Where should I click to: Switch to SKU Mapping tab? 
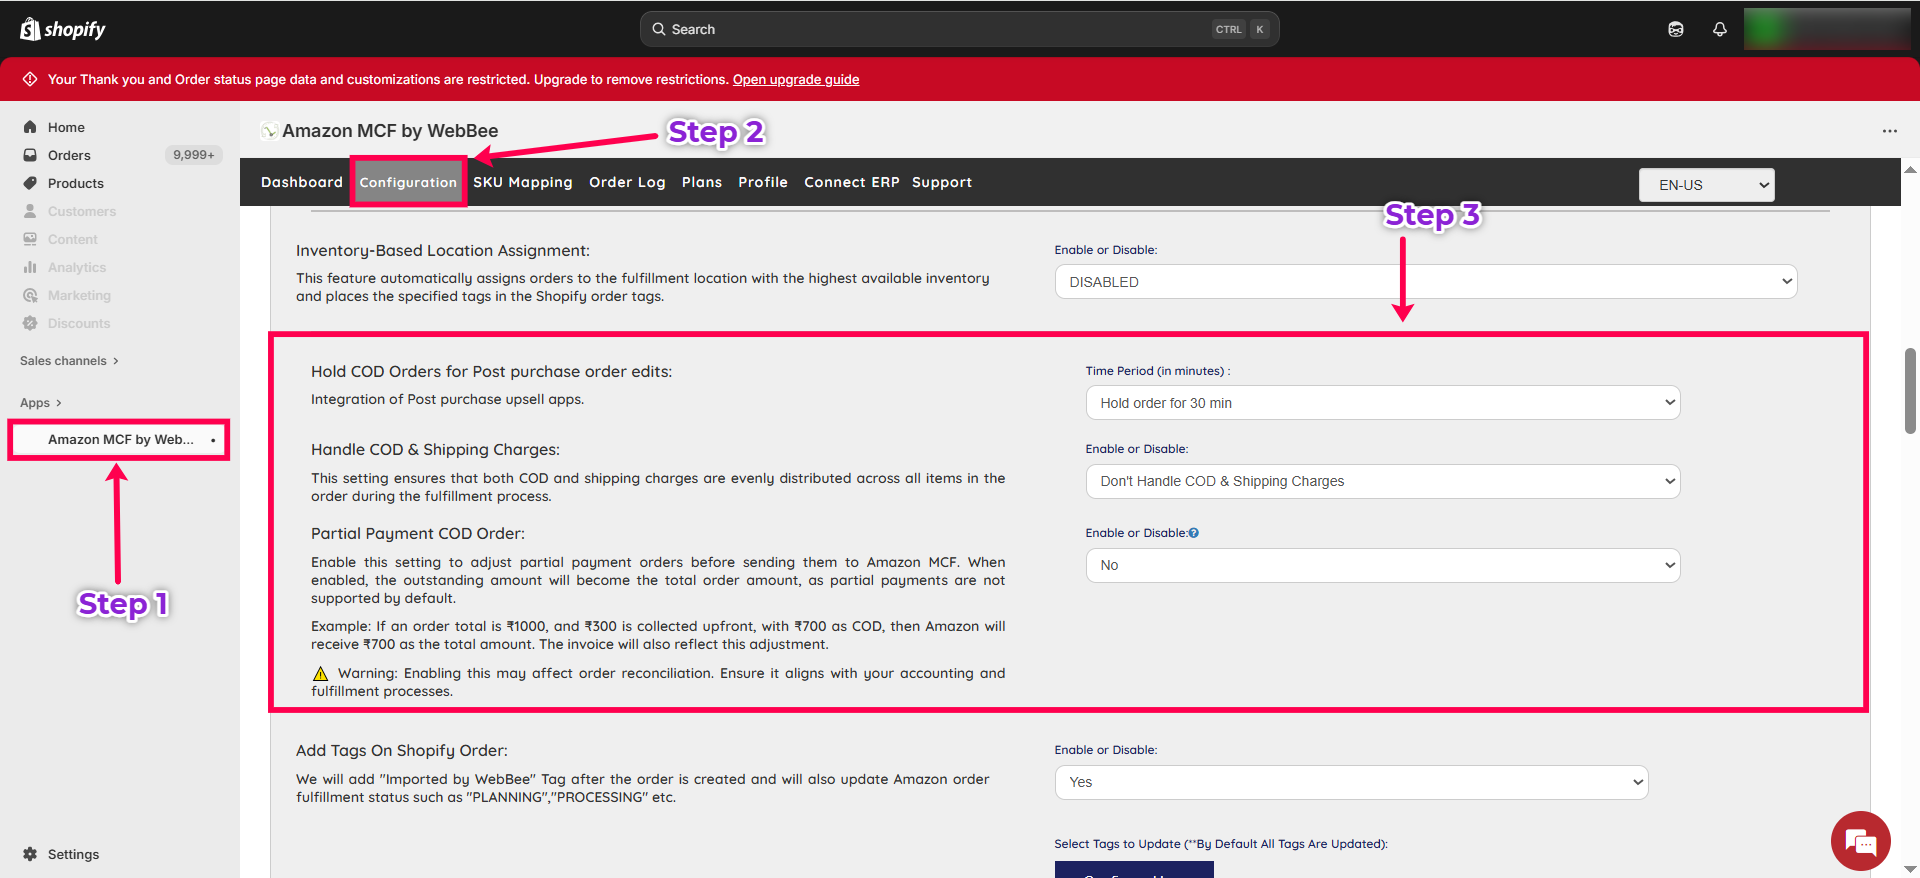[x=522, y=182]
